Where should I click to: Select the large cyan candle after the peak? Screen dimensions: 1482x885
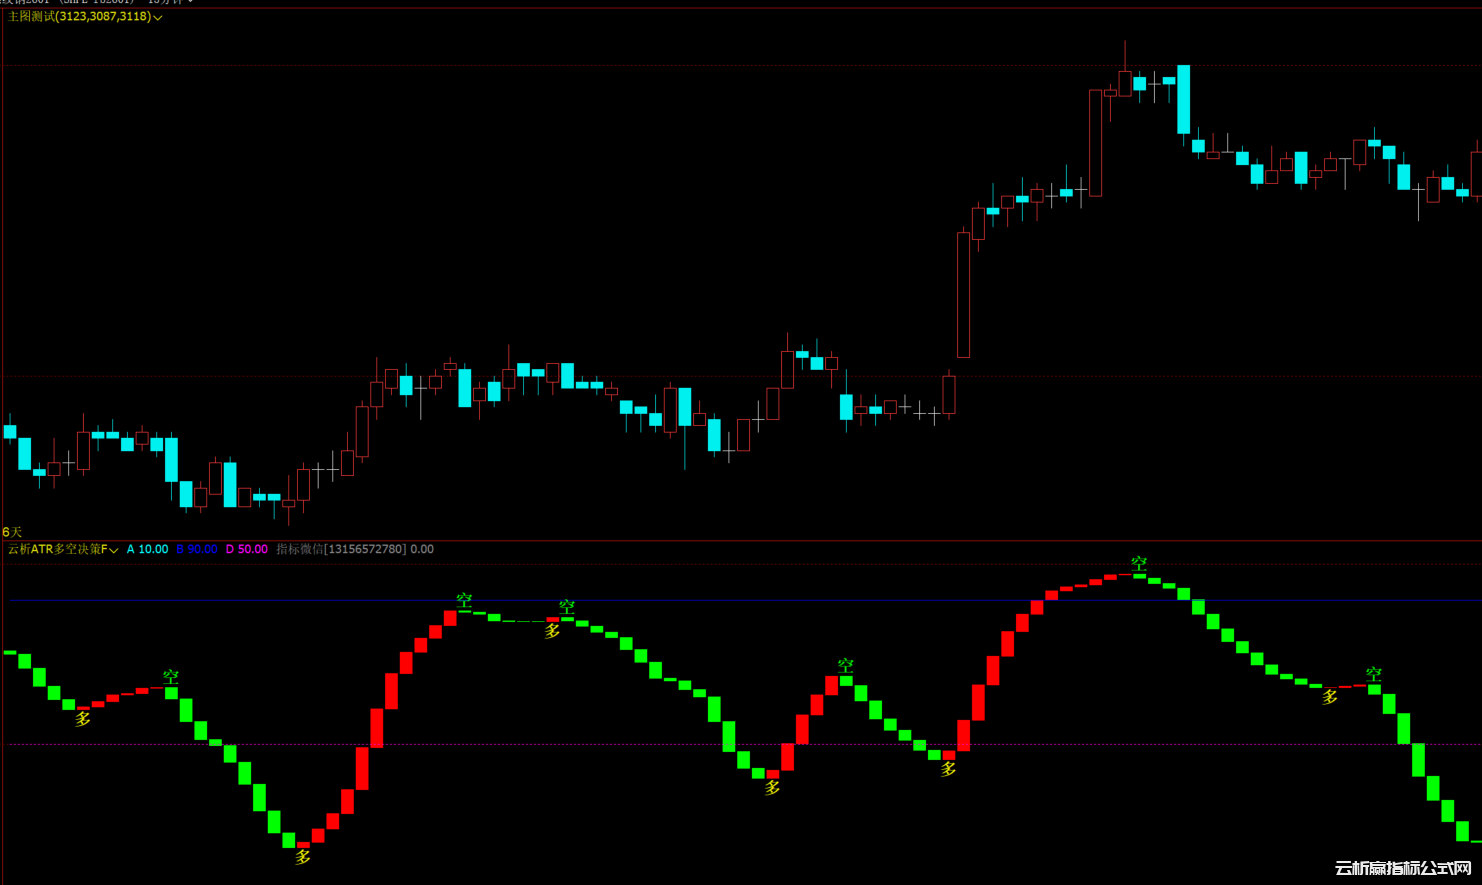[1183, 99]
